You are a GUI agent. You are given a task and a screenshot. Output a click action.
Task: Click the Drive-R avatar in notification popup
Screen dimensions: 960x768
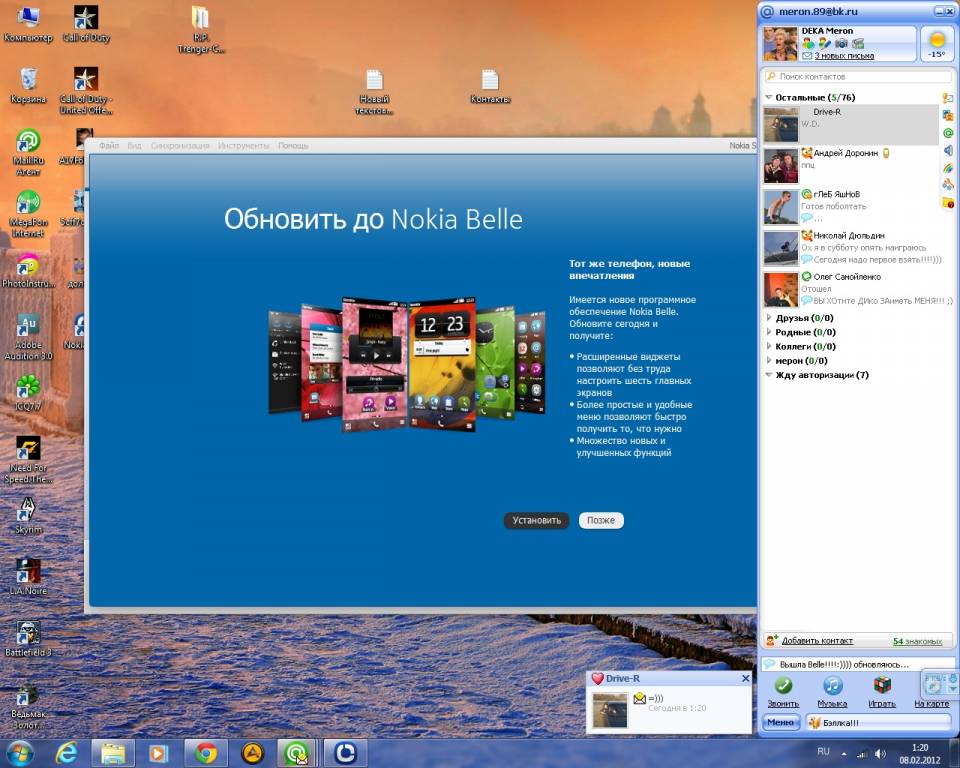(x=610, y=710)
